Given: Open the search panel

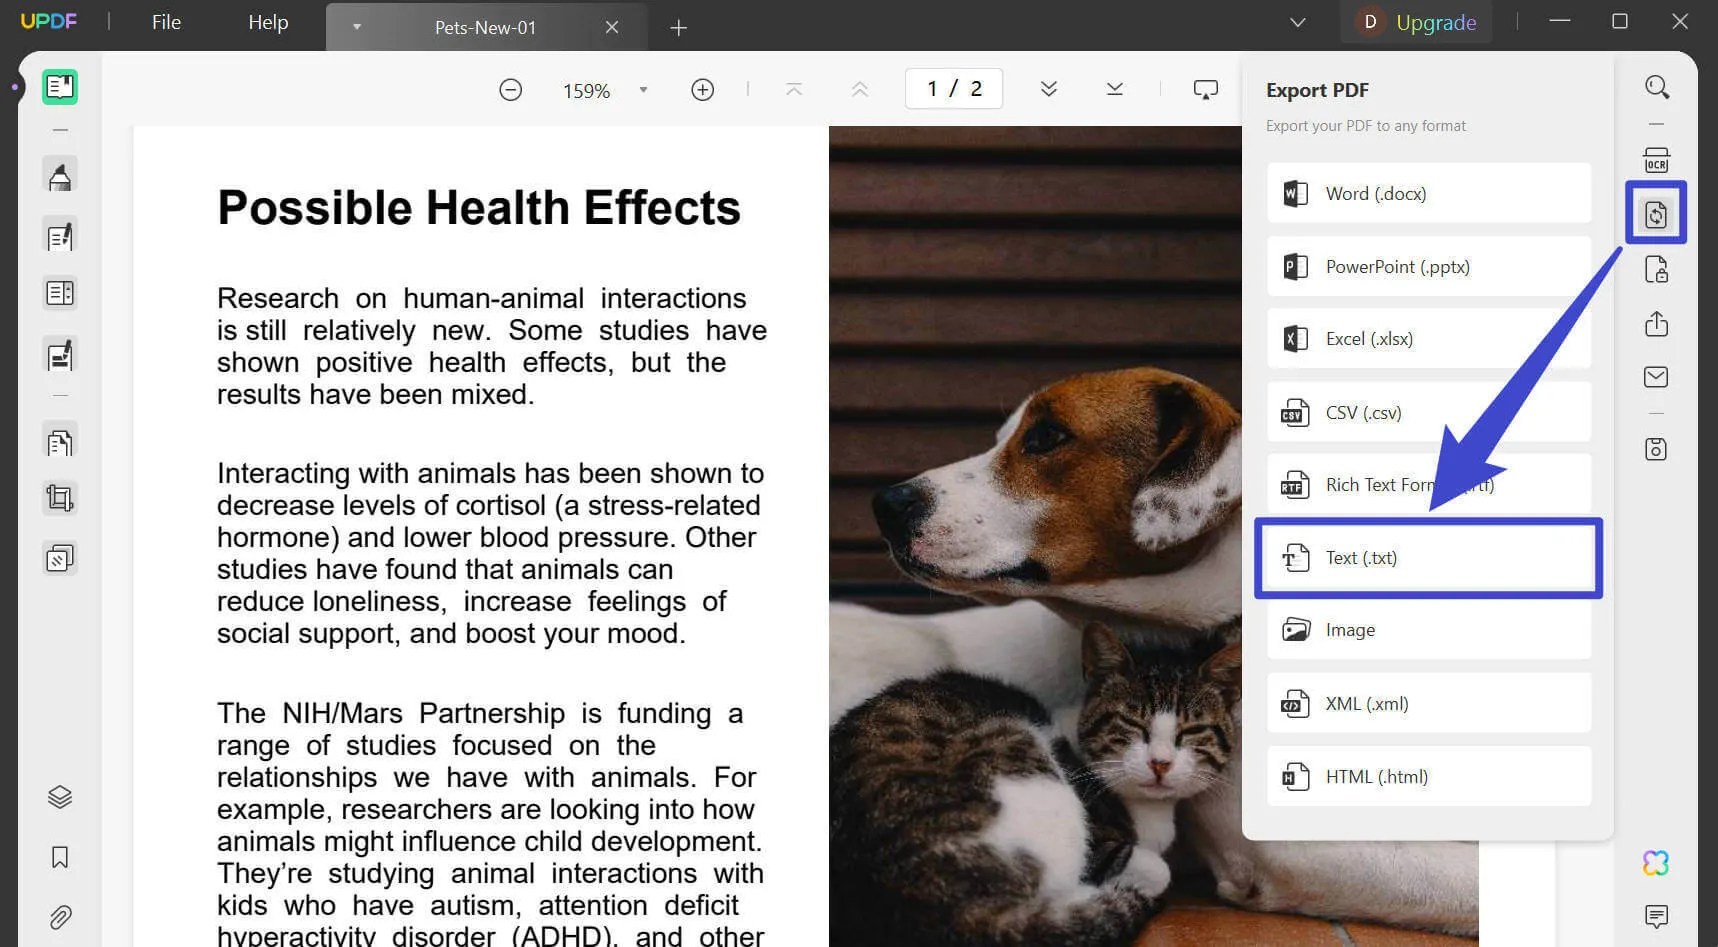Looking at the screenshot, I should [x=1657, y=87].
